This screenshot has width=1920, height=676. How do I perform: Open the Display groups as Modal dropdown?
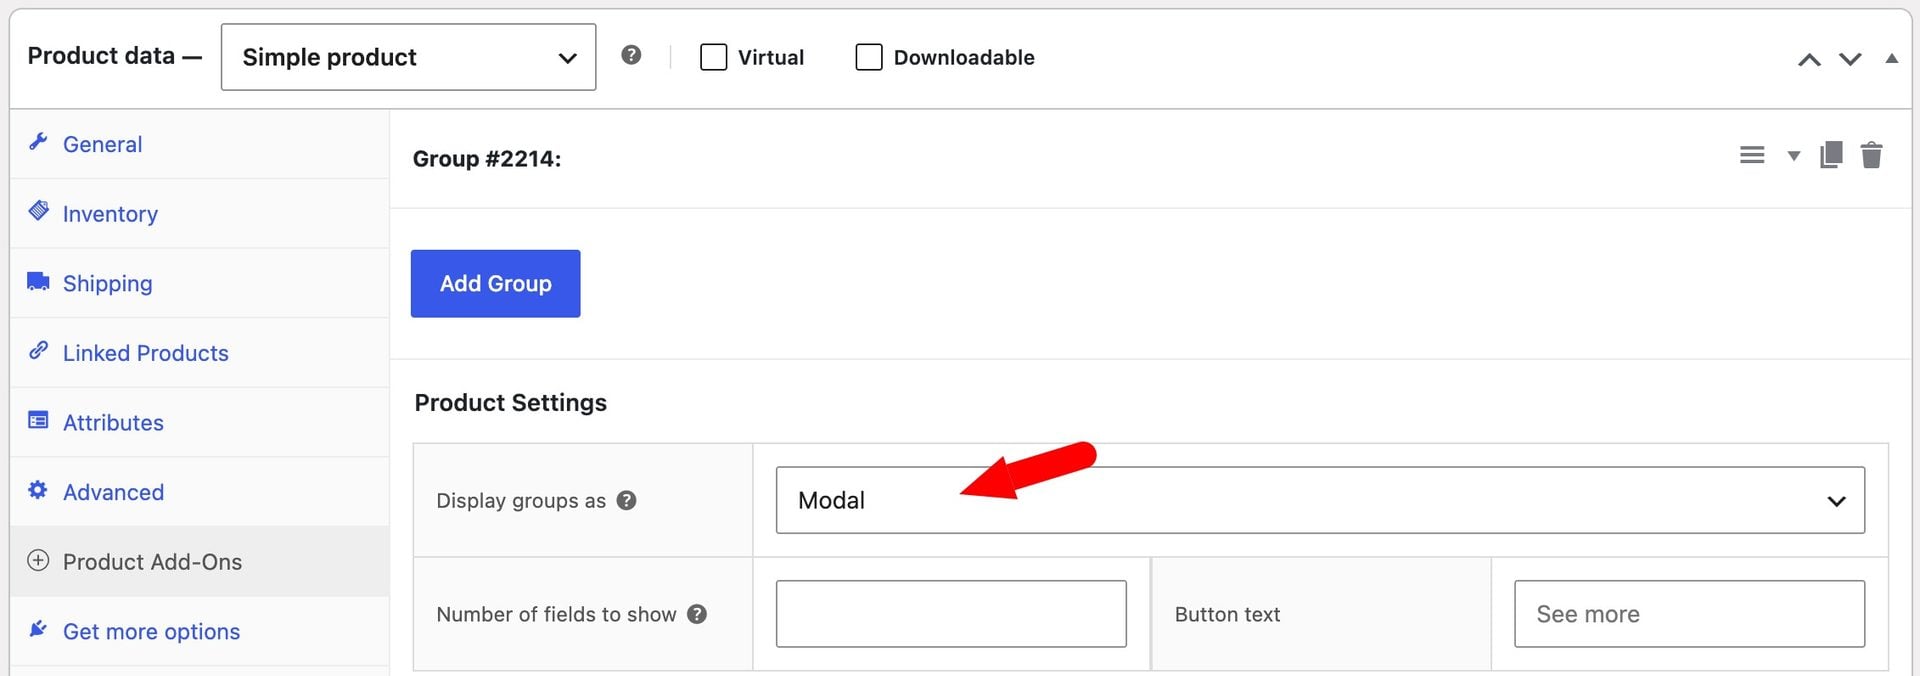coord(1320,500)
